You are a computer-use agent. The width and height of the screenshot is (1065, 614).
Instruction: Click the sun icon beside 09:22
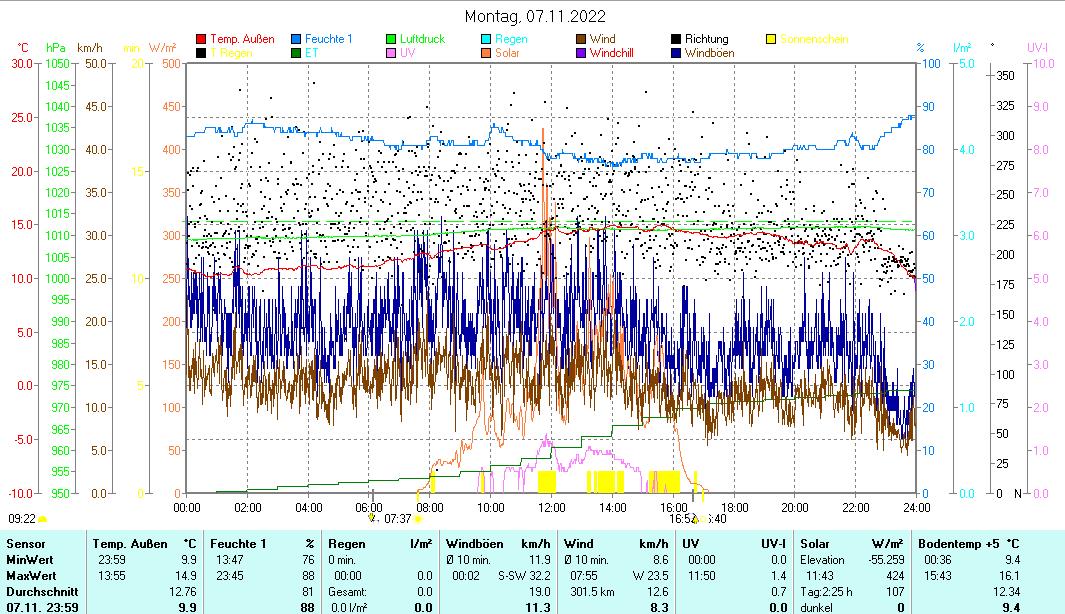pos(42,520)
